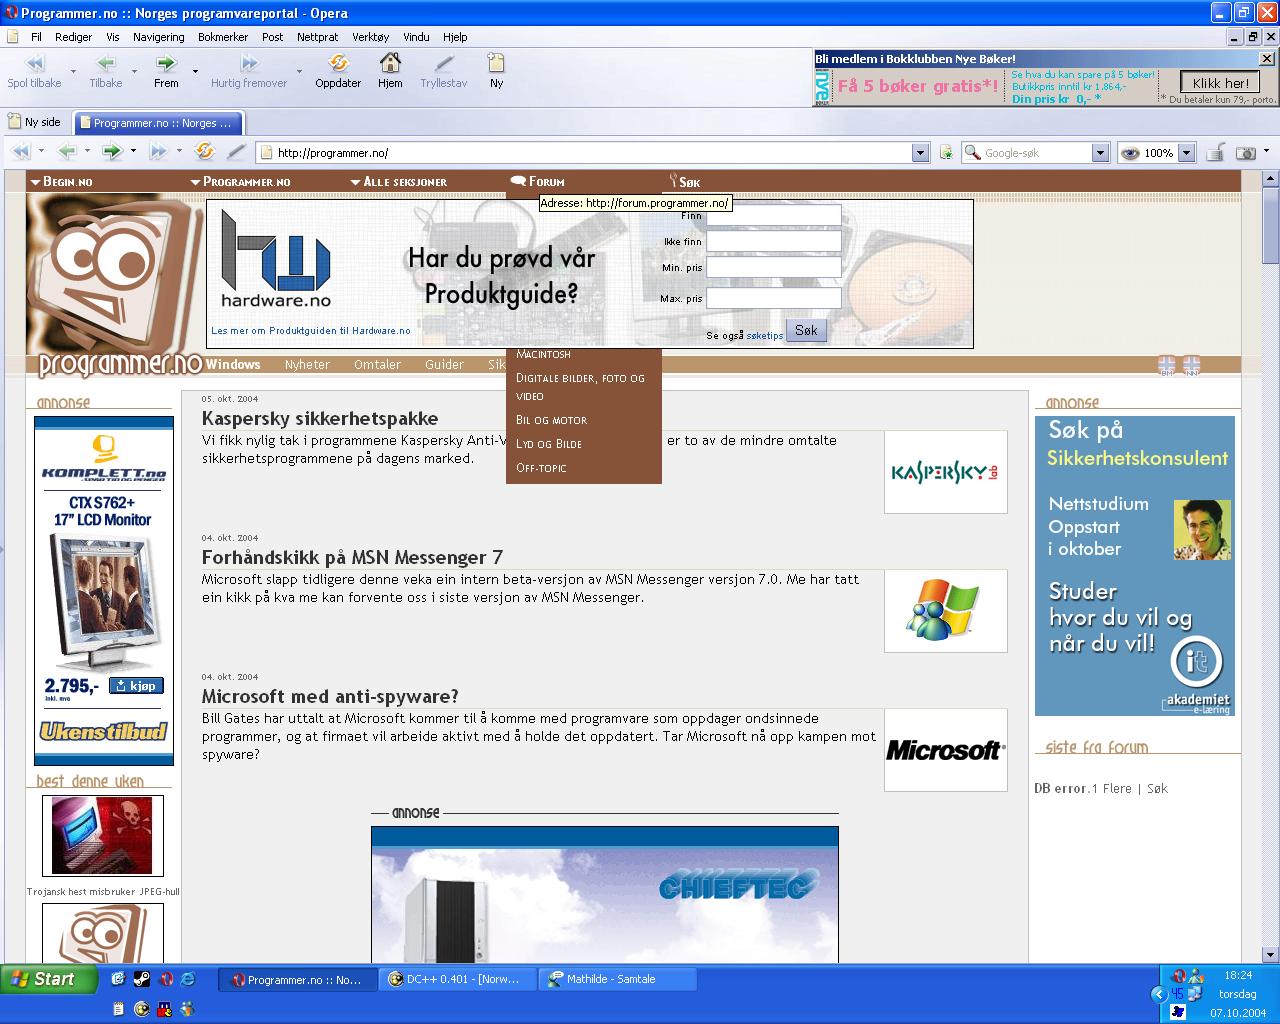Click Klikk her! in the banner ad

1220,83
